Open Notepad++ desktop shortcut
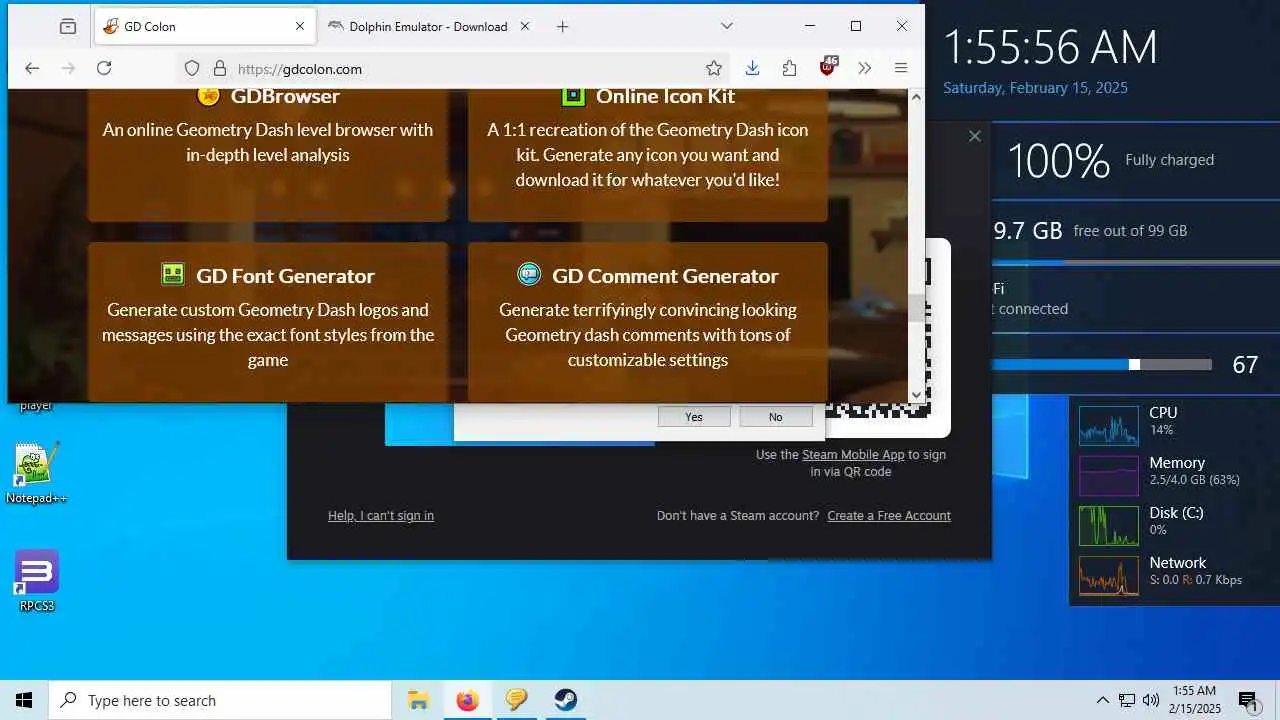 click(37, 473)
